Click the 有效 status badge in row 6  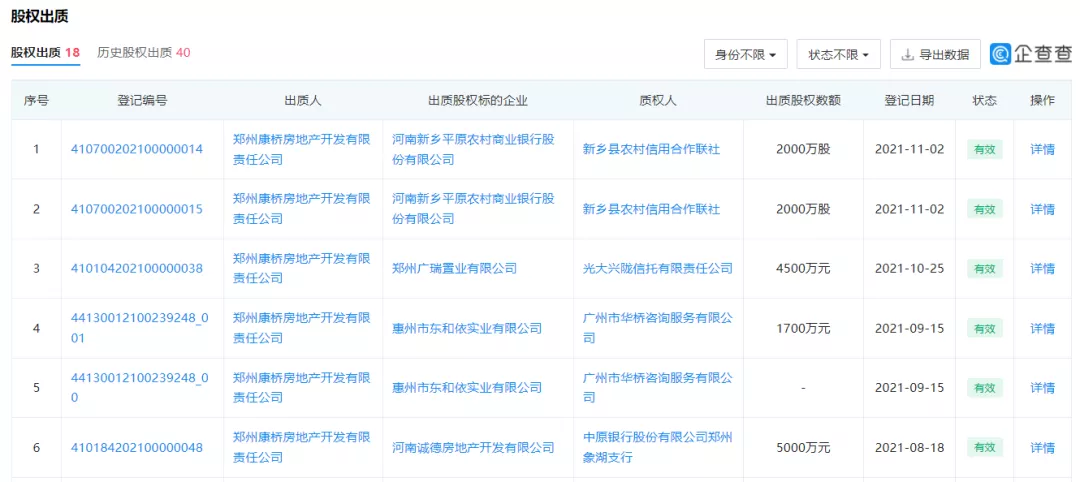click(x=984, y=448)
